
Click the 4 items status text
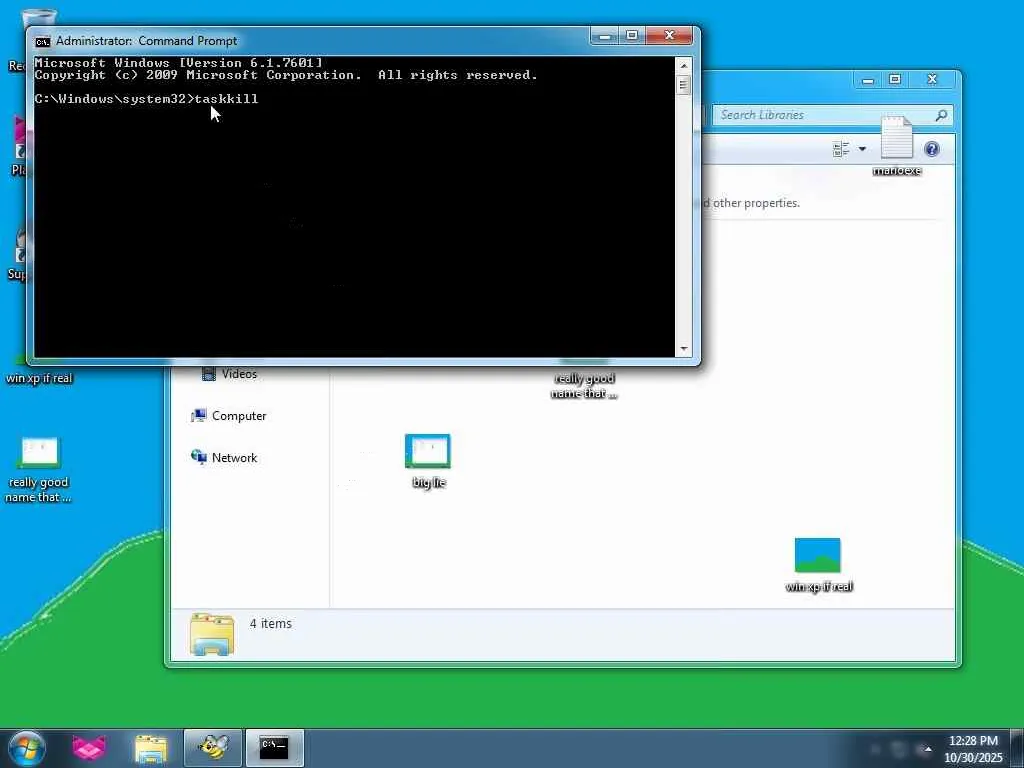click(270, 624)
